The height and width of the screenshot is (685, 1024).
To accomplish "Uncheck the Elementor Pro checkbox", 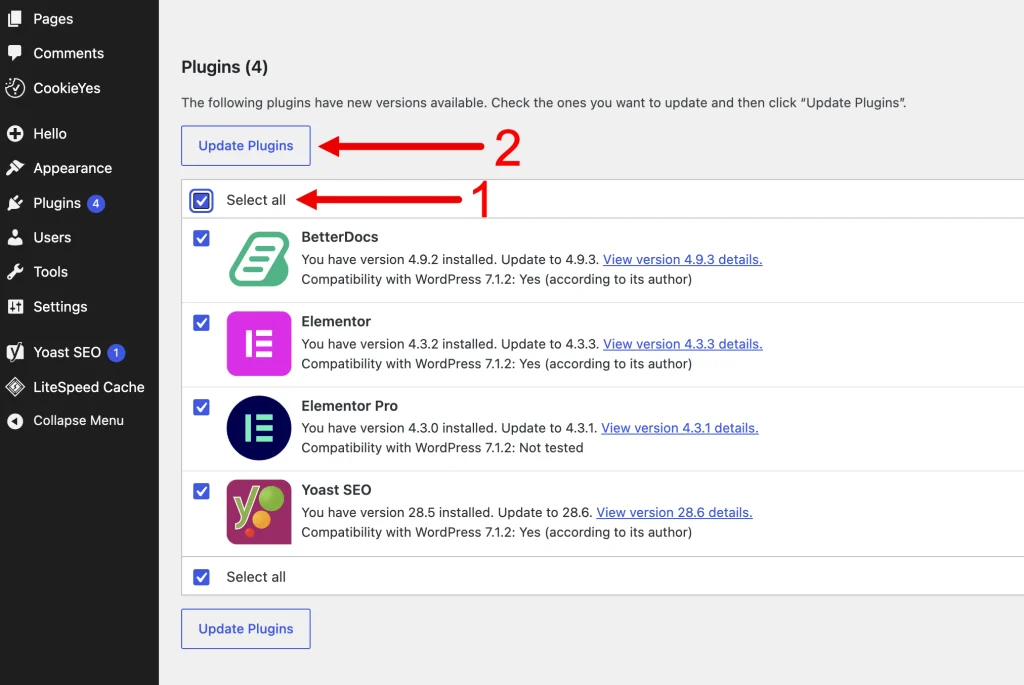I will coord(201,407).
